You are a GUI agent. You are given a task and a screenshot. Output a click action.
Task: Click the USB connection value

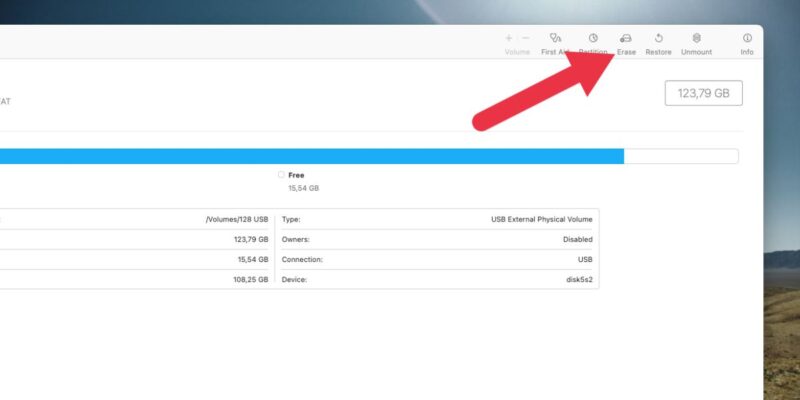(x=585, y=260)
